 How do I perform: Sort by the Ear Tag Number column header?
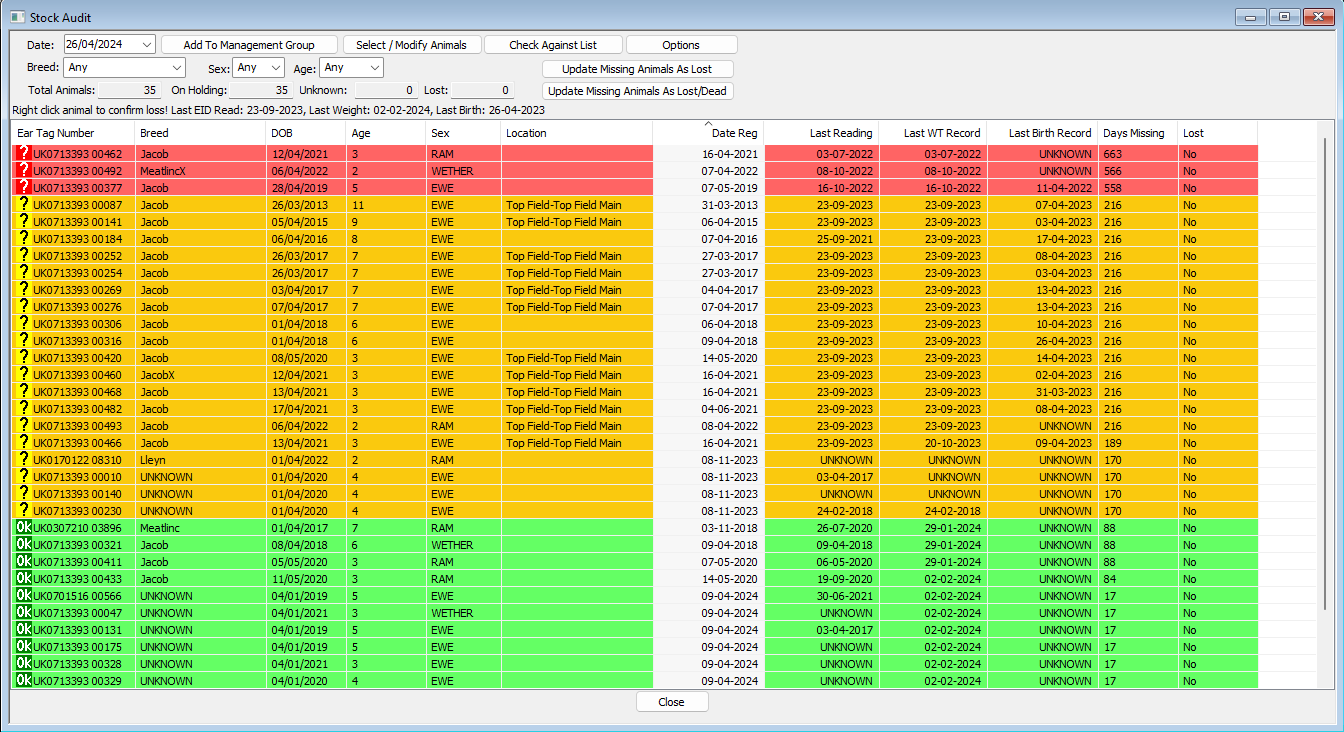(x=73, y=133)
